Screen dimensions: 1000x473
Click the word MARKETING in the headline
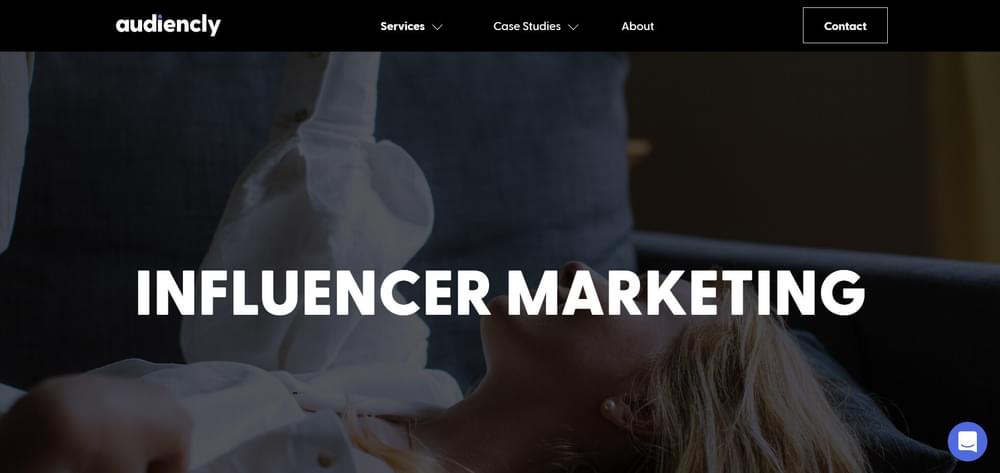686,293
